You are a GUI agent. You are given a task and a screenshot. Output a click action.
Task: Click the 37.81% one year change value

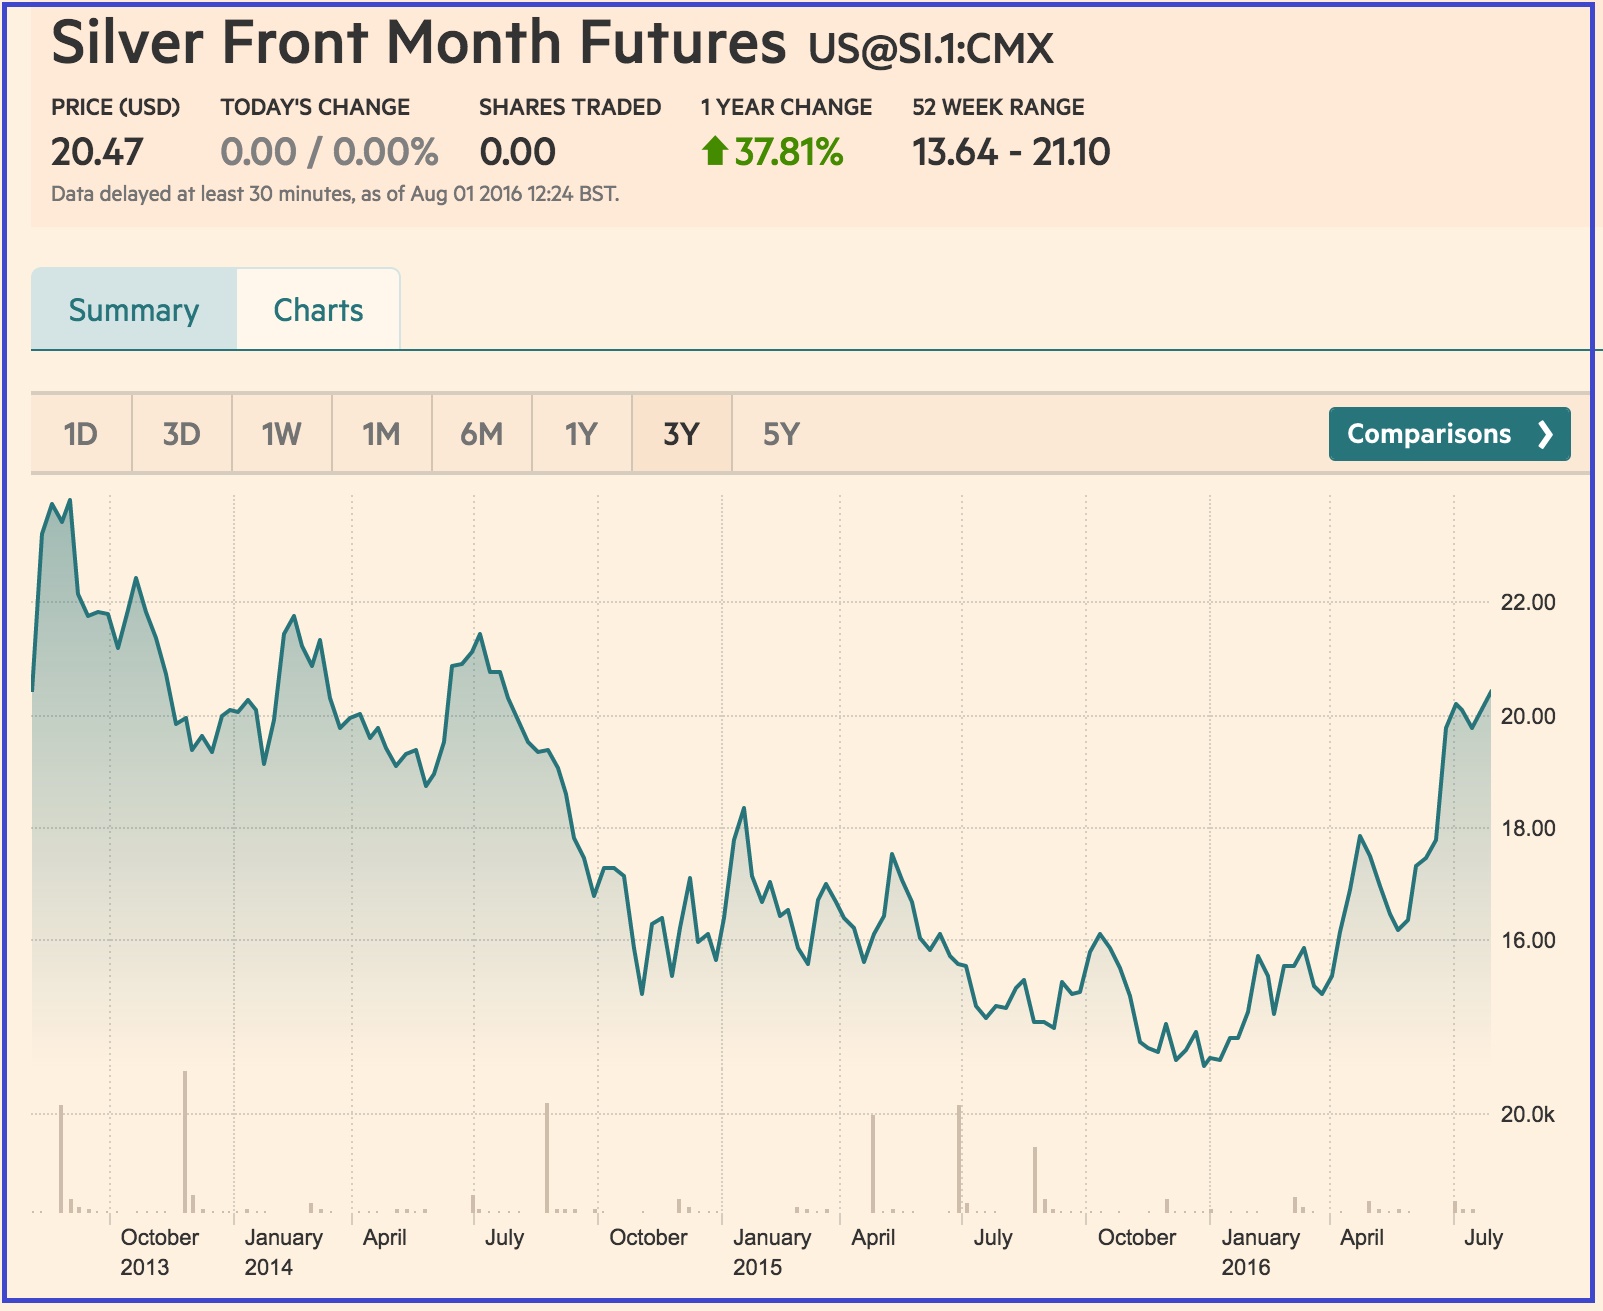tap(789, 152)
